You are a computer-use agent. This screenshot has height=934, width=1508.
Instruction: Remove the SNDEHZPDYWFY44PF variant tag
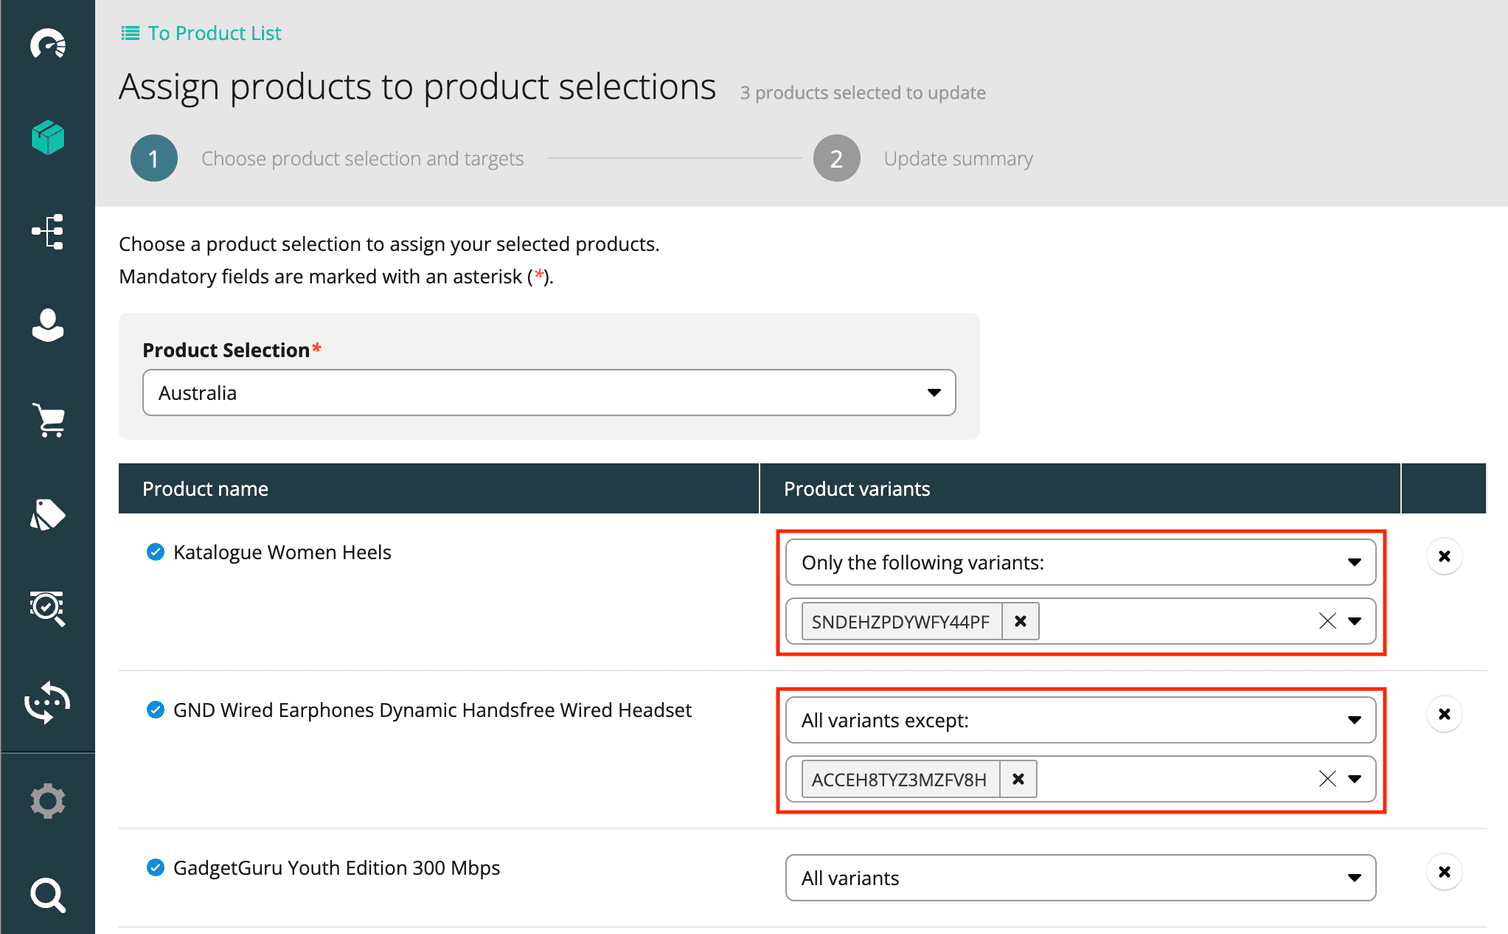1020,620
